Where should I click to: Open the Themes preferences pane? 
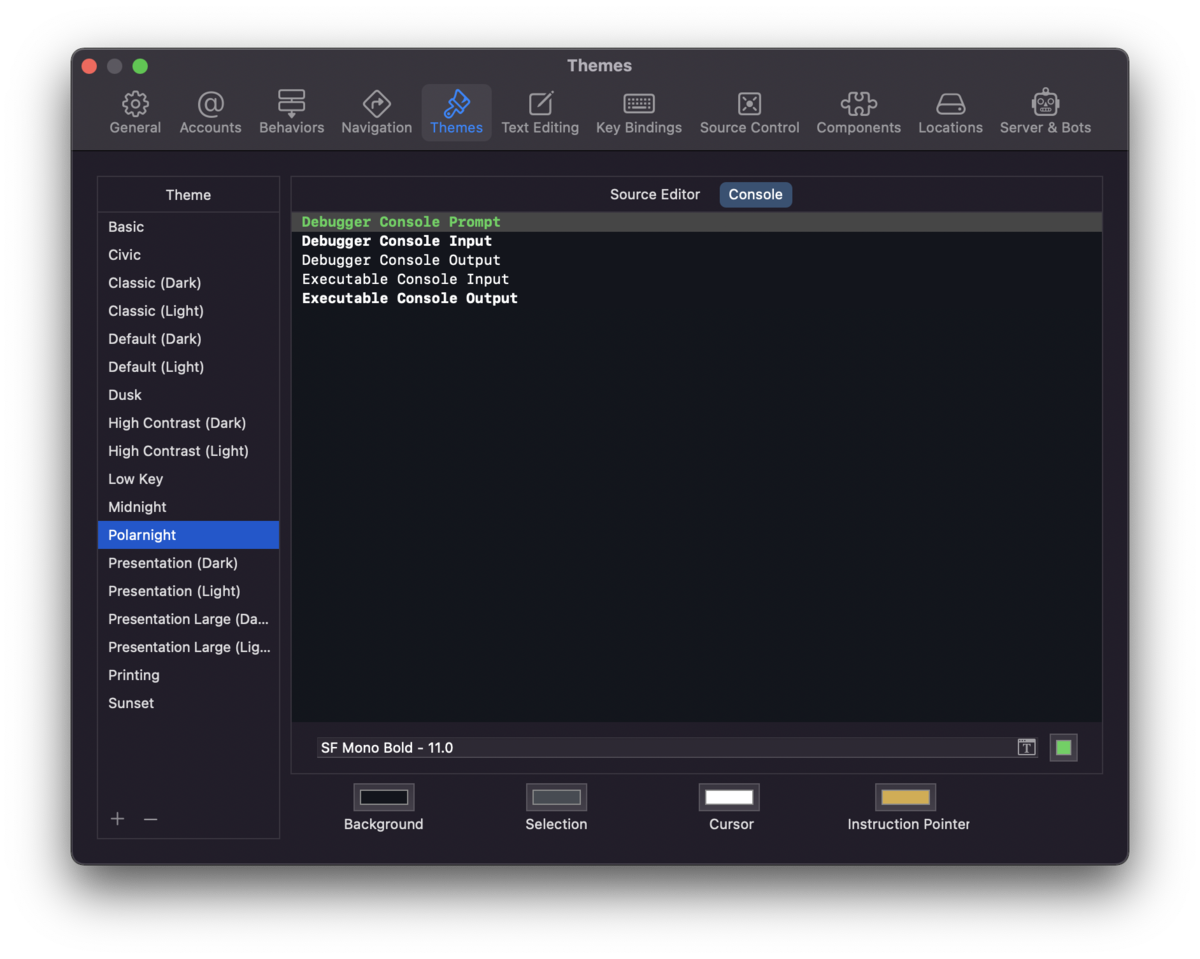(456, 113)
